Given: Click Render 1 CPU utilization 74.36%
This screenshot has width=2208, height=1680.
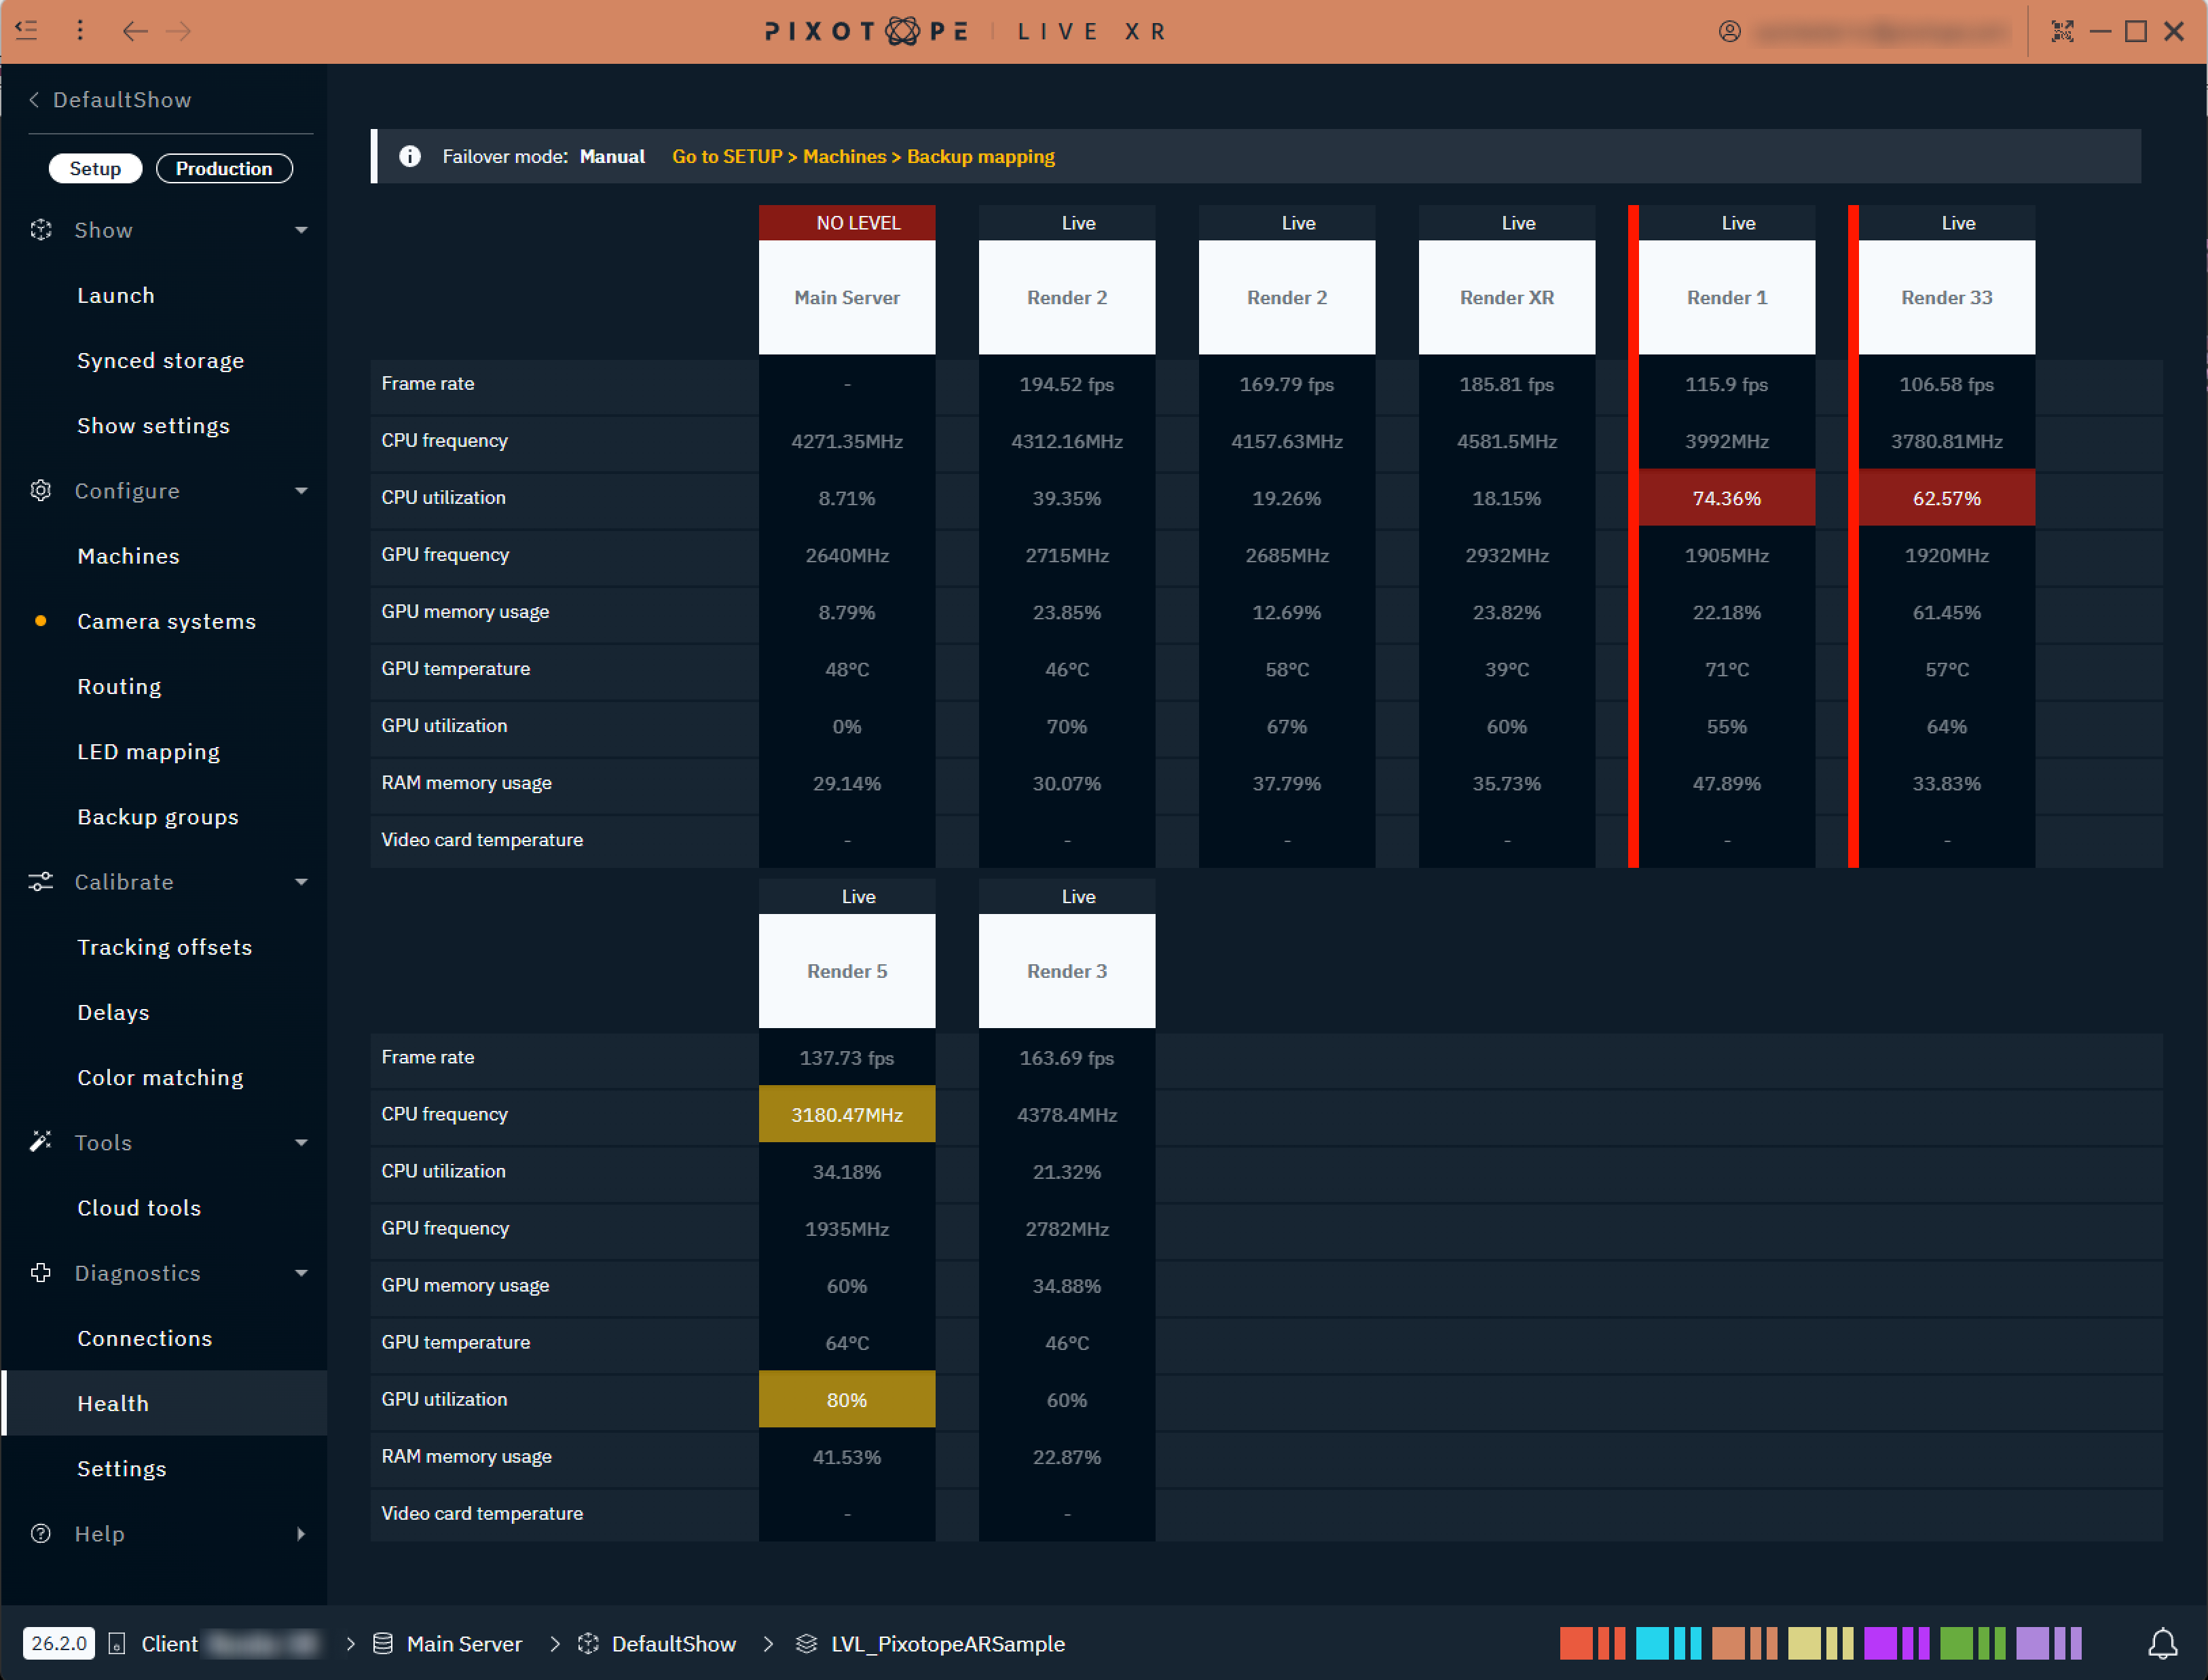Looking at the screenshot, I should (x=1727, y=498).
